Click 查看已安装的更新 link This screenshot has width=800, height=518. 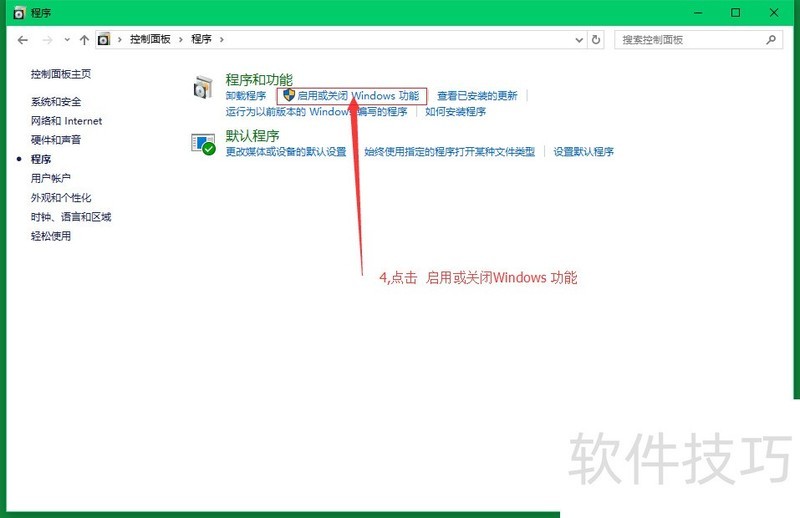point(478,95)
